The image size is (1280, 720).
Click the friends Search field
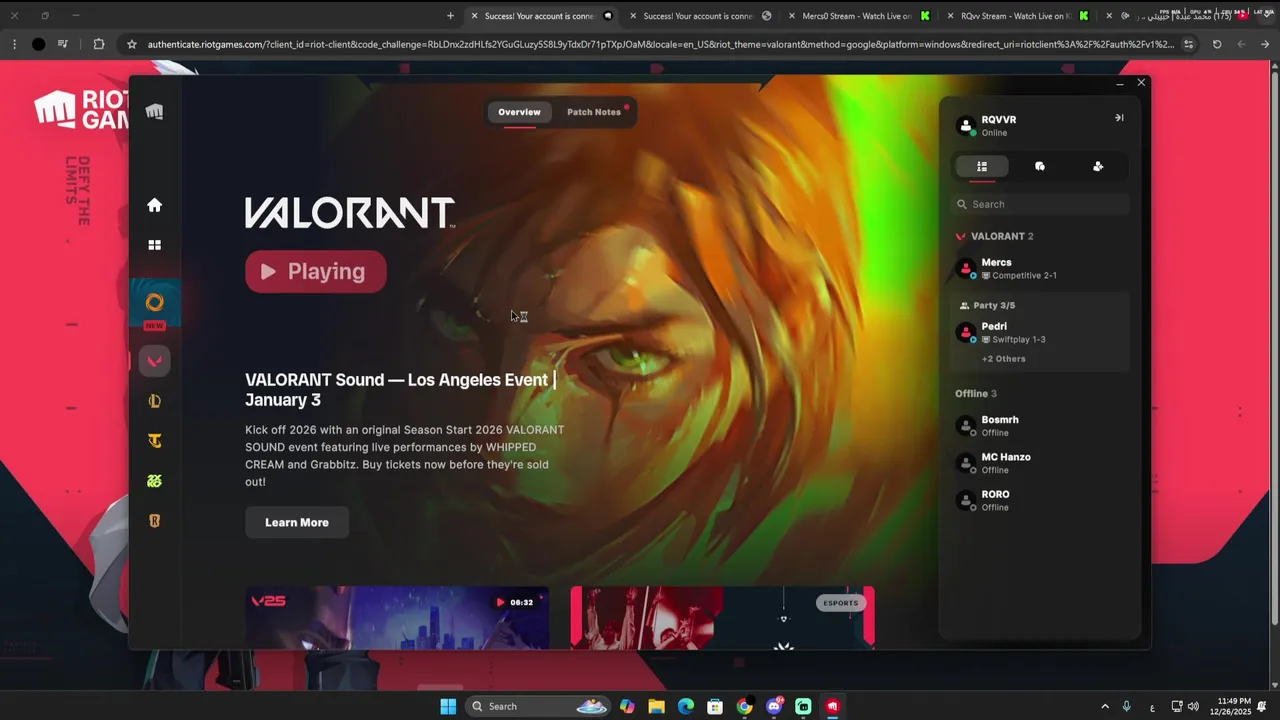pyautogui.click(x=1040, y=204)
